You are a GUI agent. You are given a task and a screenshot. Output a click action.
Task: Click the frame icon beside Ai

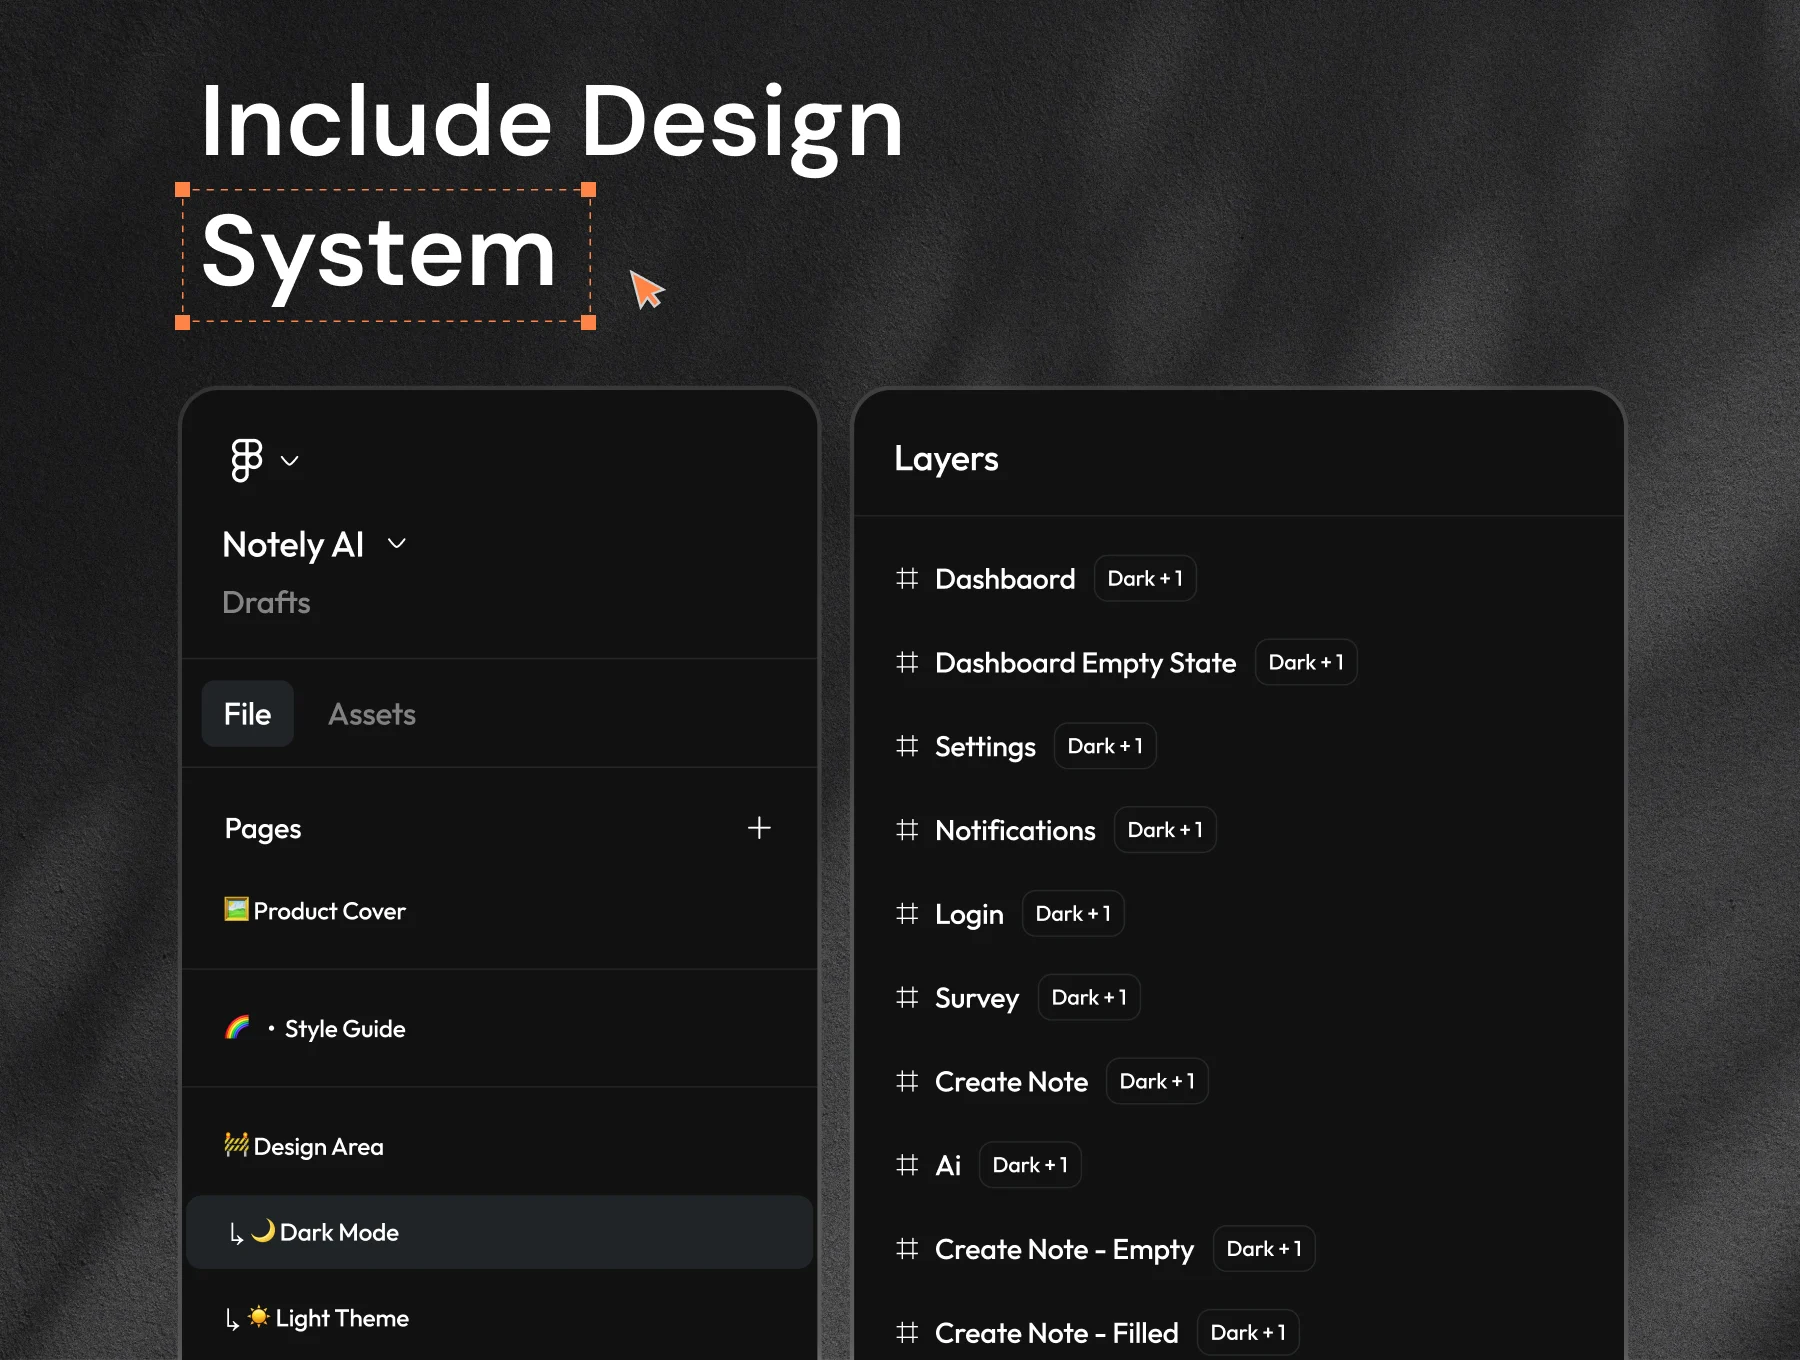pos(907,1165)
